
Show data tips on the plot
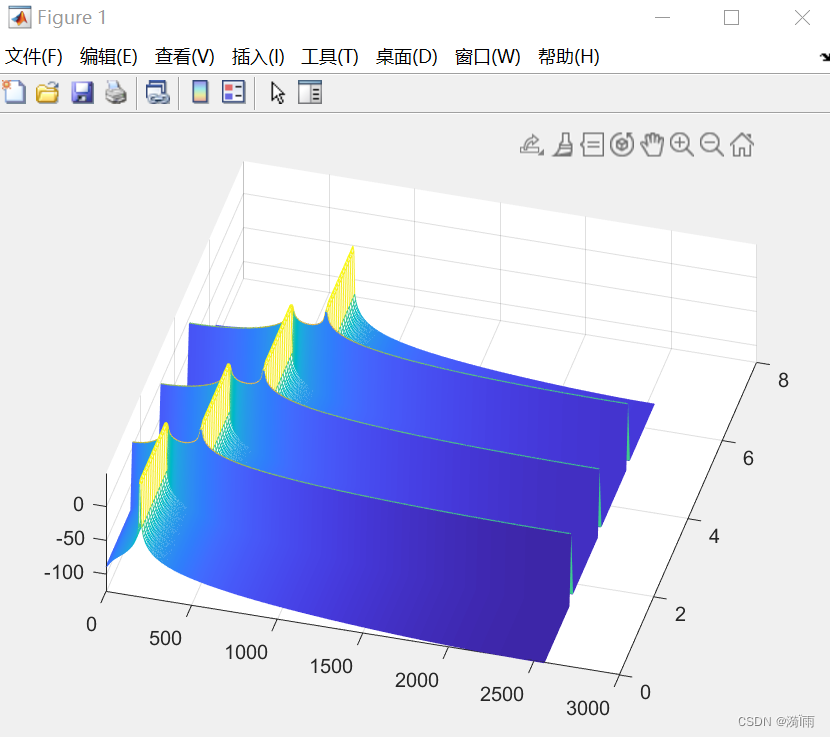pyautogui.click(x=592, y=144)
